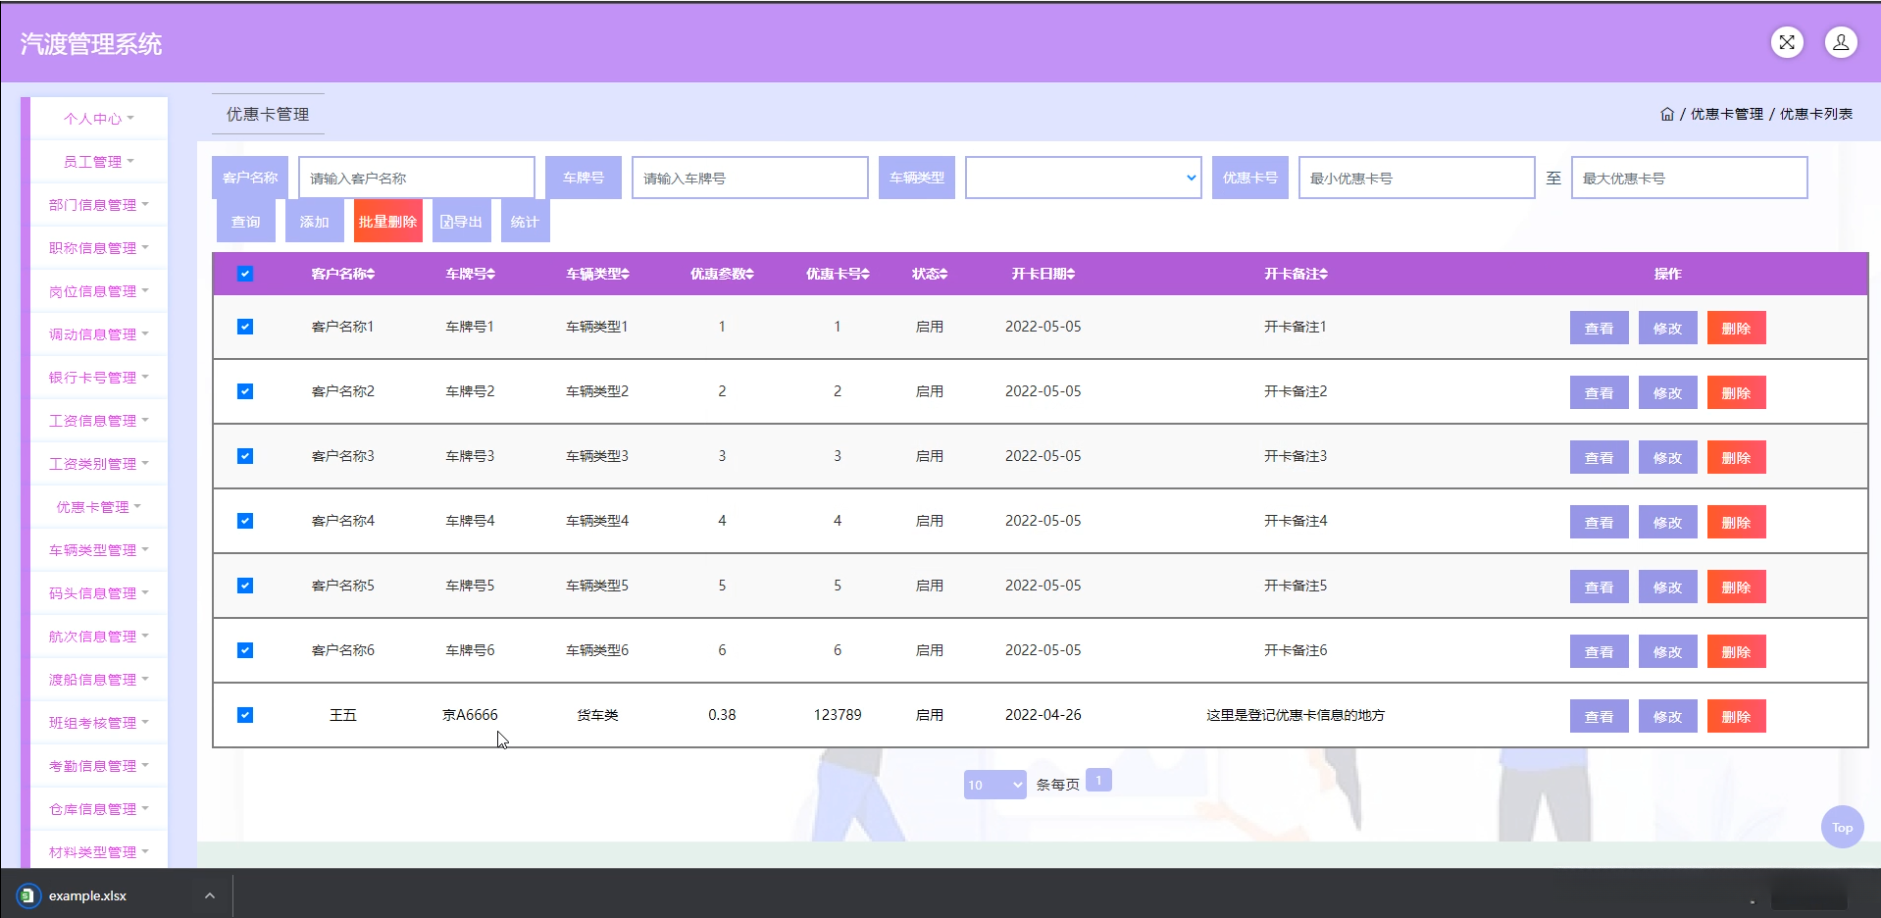Uncheck the row checkbox for 客户名称3
The image size is (1881, 918).
pyautogui.click(x=245, y=456)
